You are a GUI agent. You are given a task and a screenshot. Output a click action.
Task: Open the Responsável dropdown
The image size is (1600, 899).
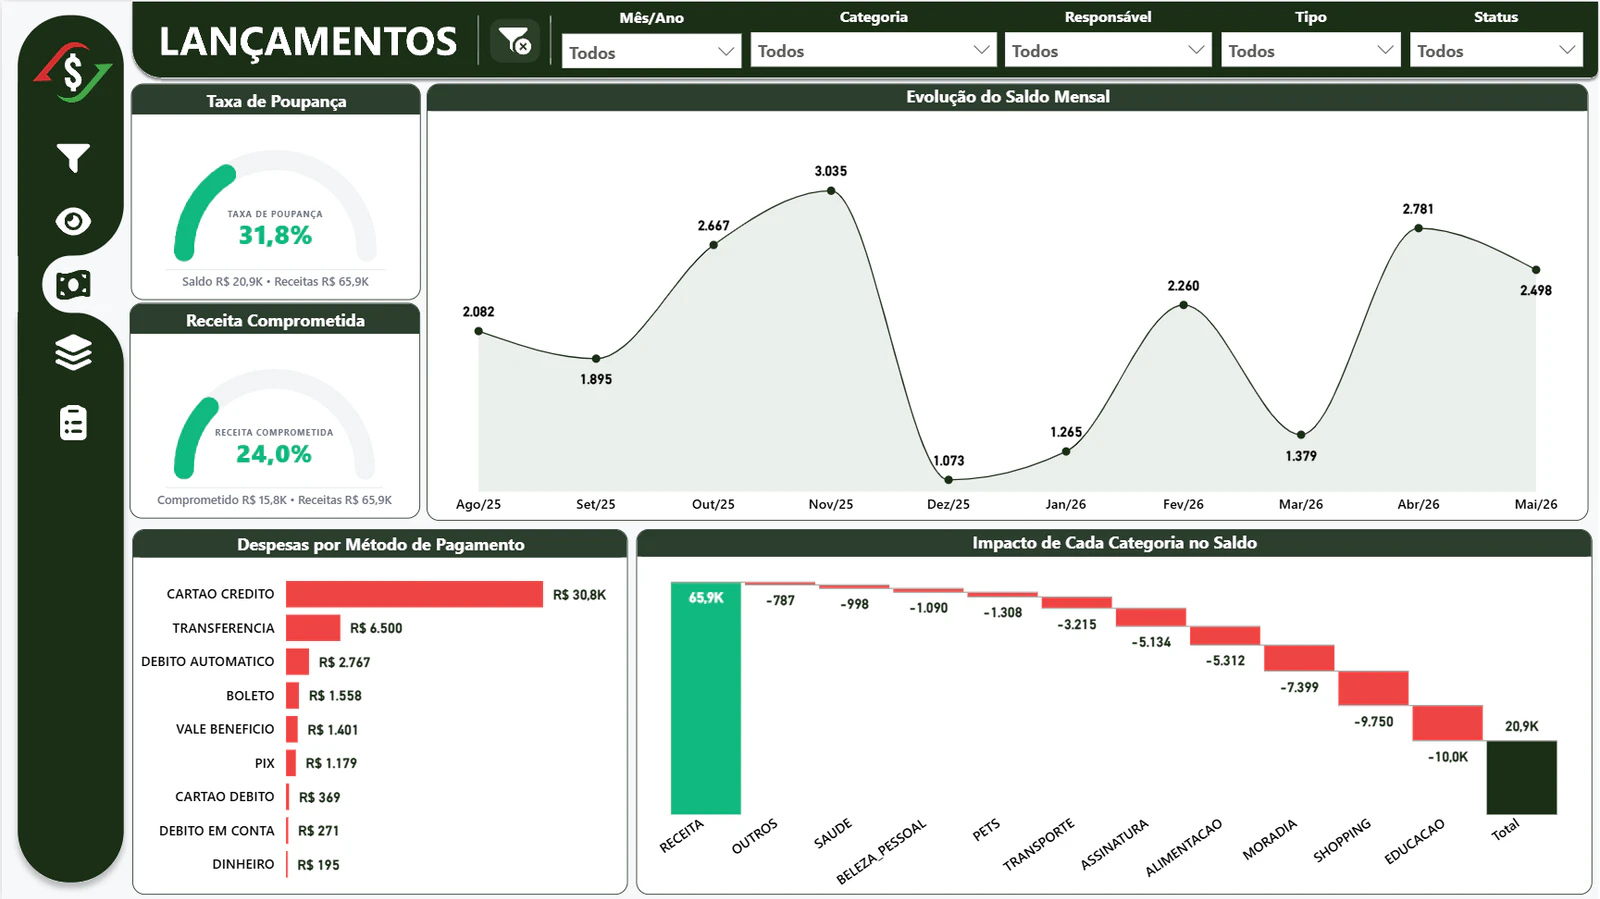tap(1108, 51)
